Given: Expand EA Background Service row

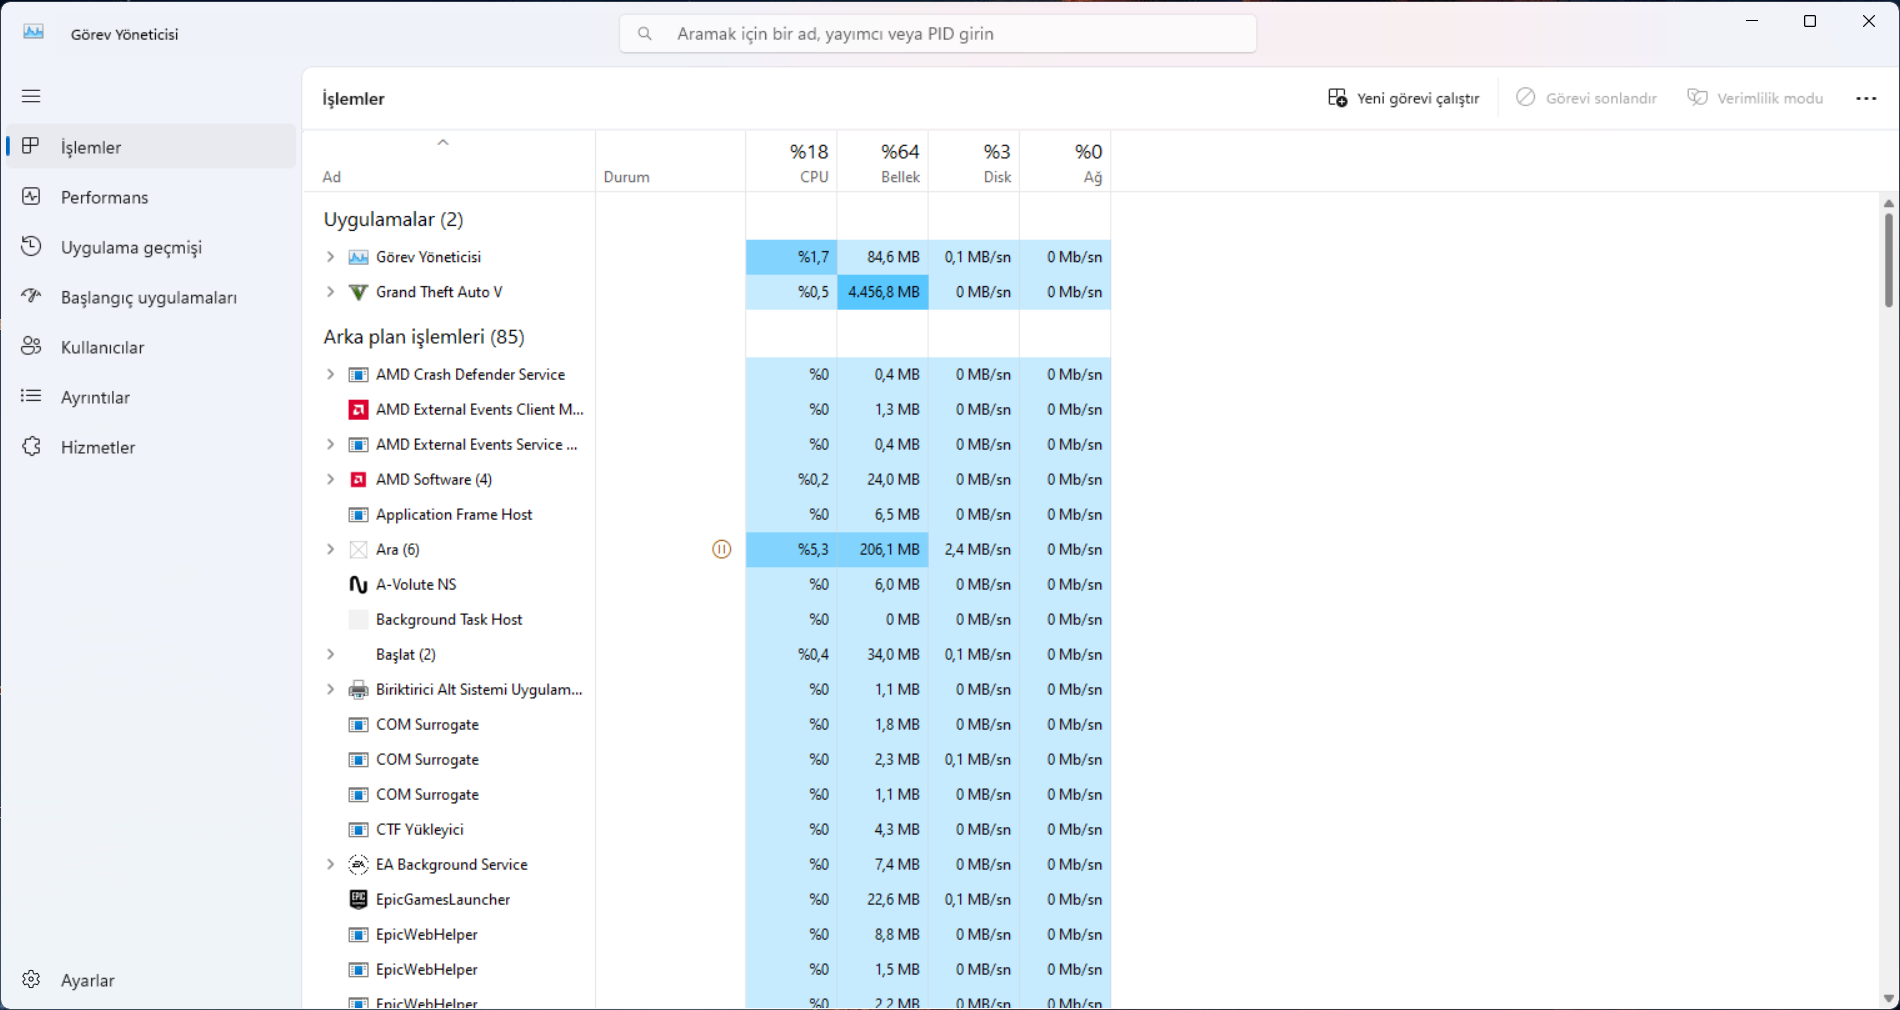Looking at the screenshot, I should (x=330, y=864).
